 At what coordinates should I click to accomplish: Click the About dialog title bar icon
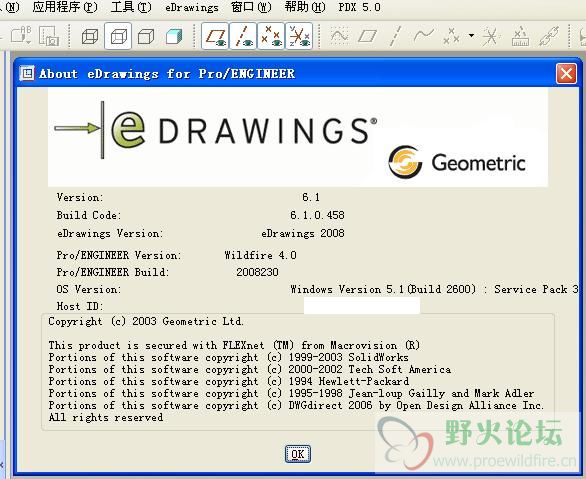(27, 73)
